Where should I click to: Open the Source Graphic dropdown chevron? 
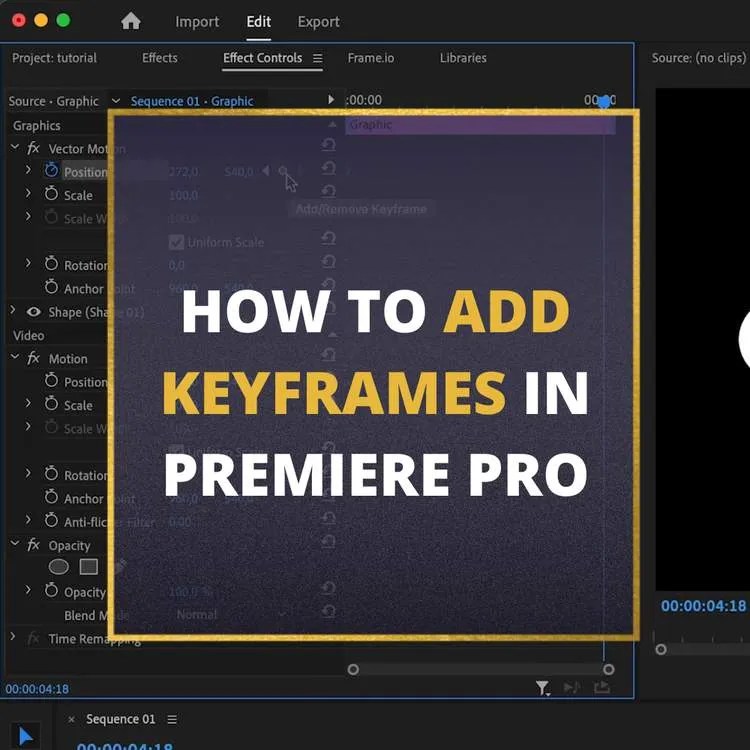pyautogui.click(x=116, y=100)
